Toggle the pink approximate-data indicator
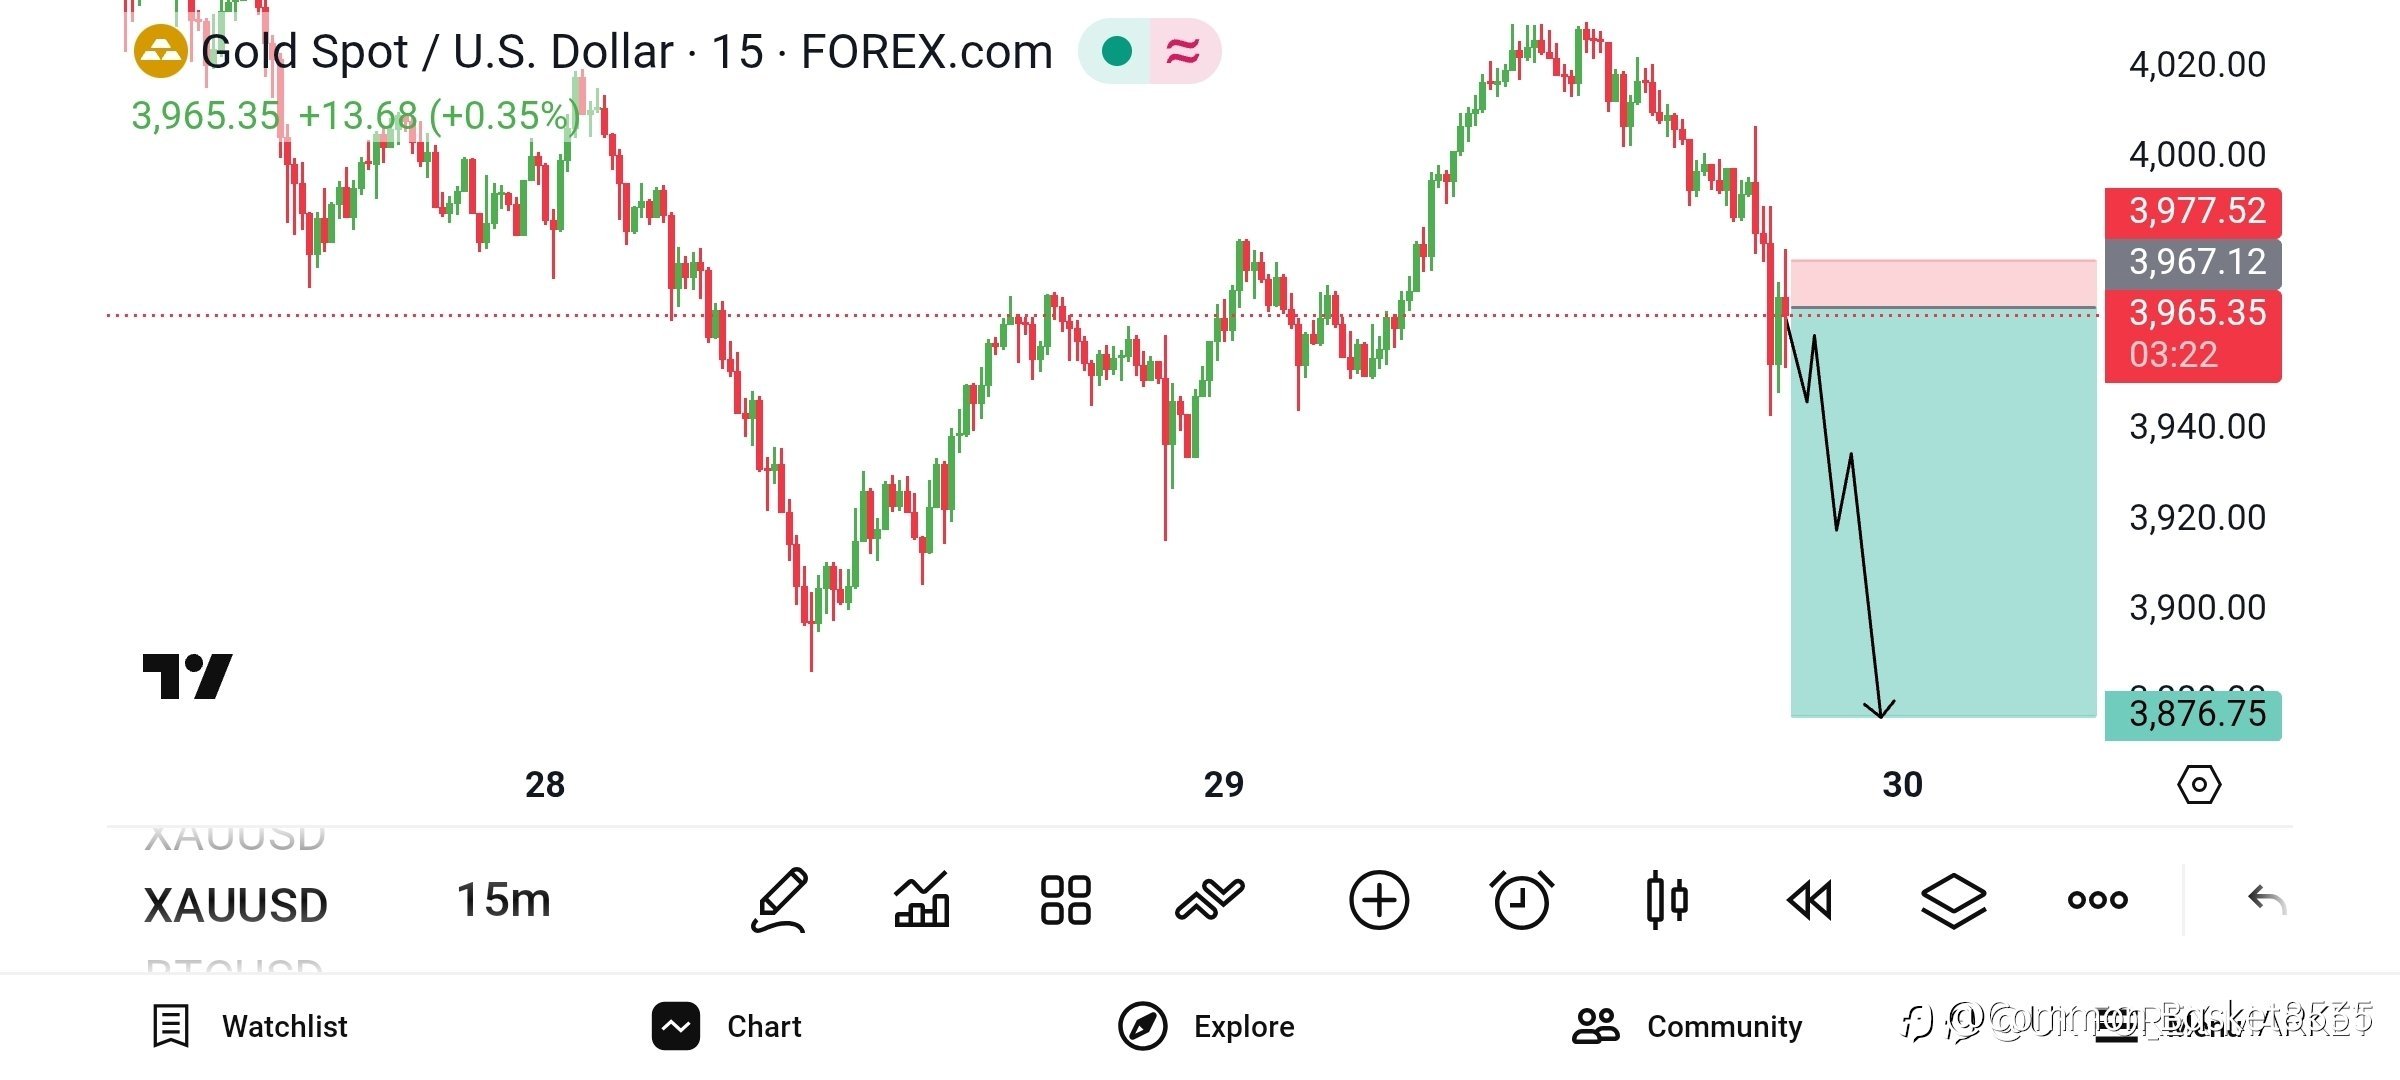2400x1080 pixels. 1184,51
